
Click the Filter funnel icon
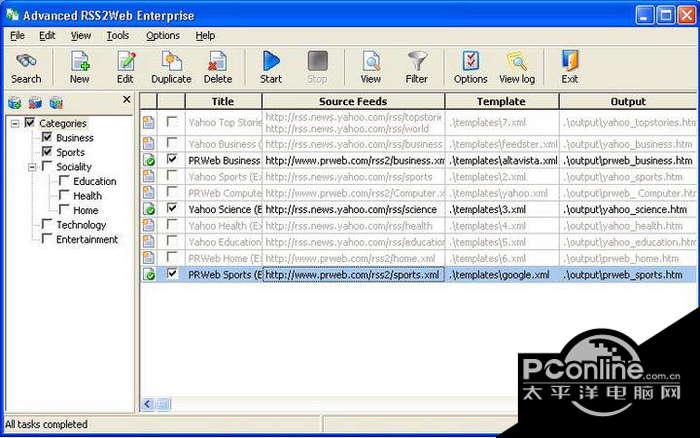pos(417,61)
